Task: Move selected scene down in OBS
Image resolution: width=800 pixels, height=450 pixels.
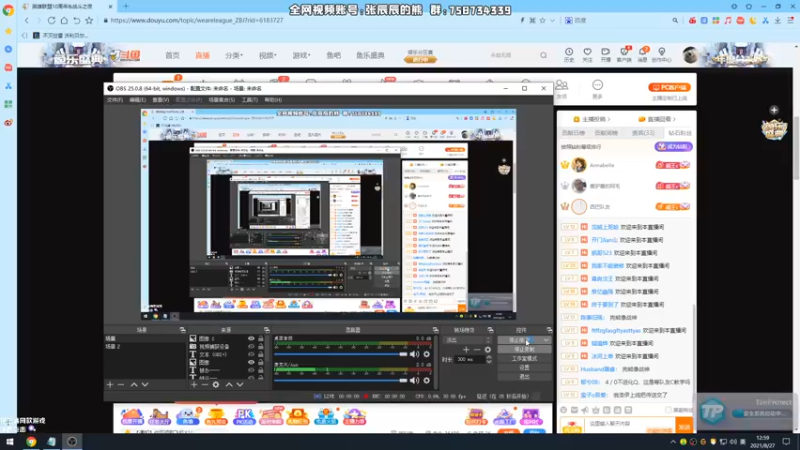Action: (145, 384)
